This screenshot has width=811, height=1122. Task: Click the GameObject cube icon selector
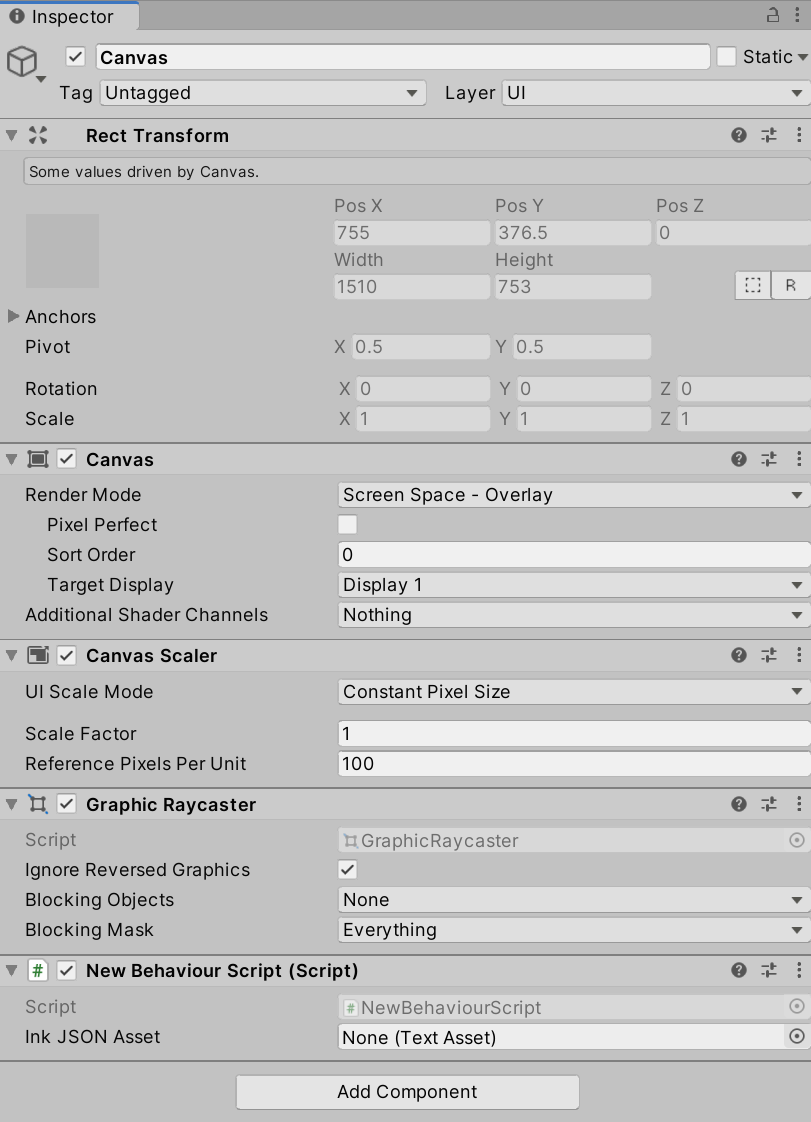(24, 63)
